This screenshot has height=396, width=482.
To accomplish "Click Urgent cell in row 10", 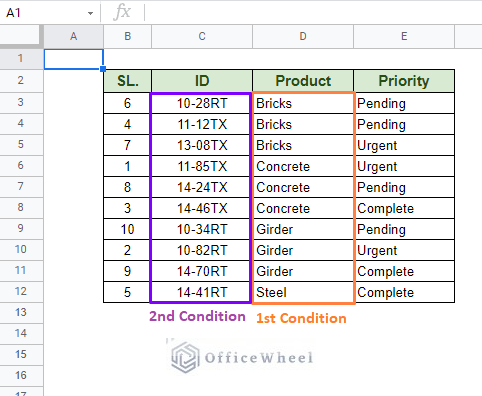I will tap(404, 250).
